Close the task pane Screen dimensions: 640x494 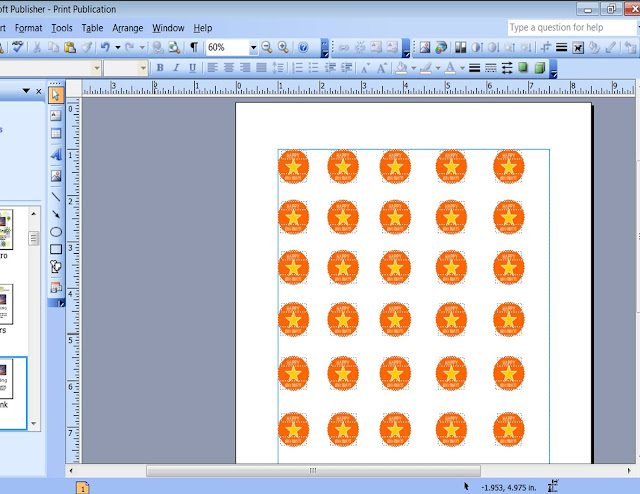pos(39,91)
